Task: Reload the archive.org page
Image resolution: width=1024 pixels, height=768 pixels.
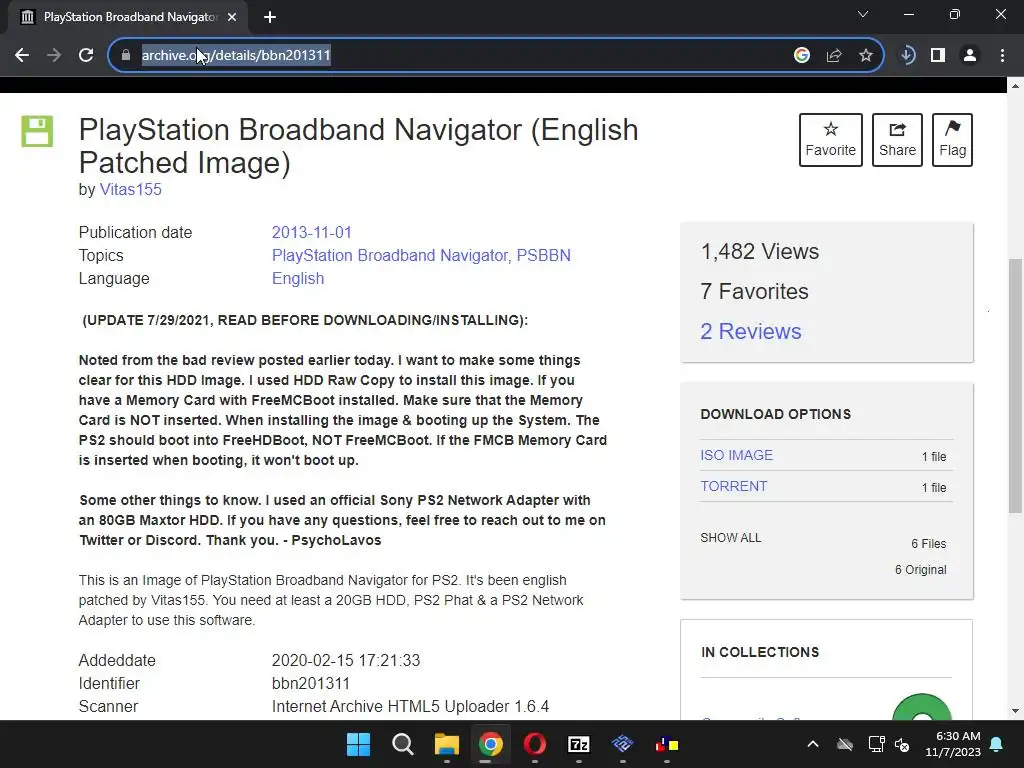Action: 86,56
